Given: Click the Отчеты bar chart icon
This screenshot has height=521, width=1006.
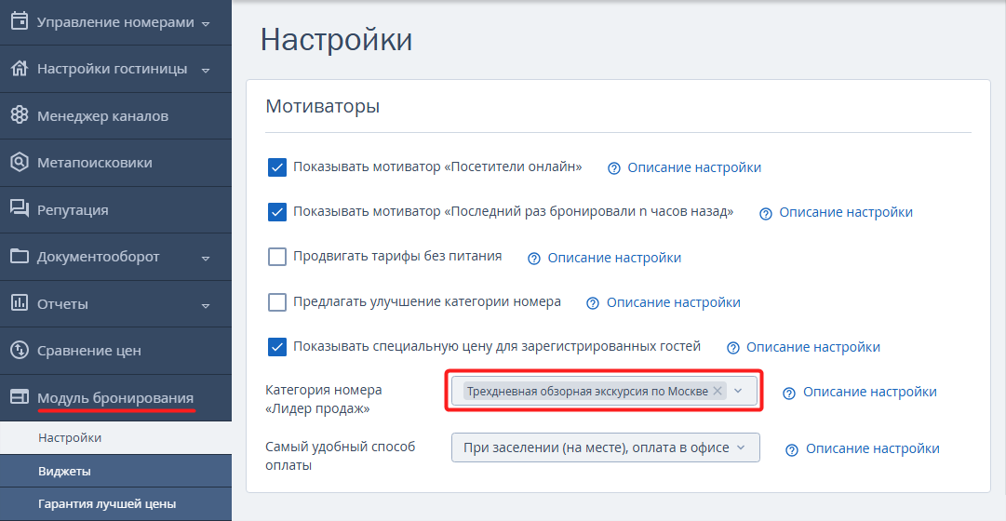Looking at the screenshot, I should pyautogui.click(x=19, y=303).
